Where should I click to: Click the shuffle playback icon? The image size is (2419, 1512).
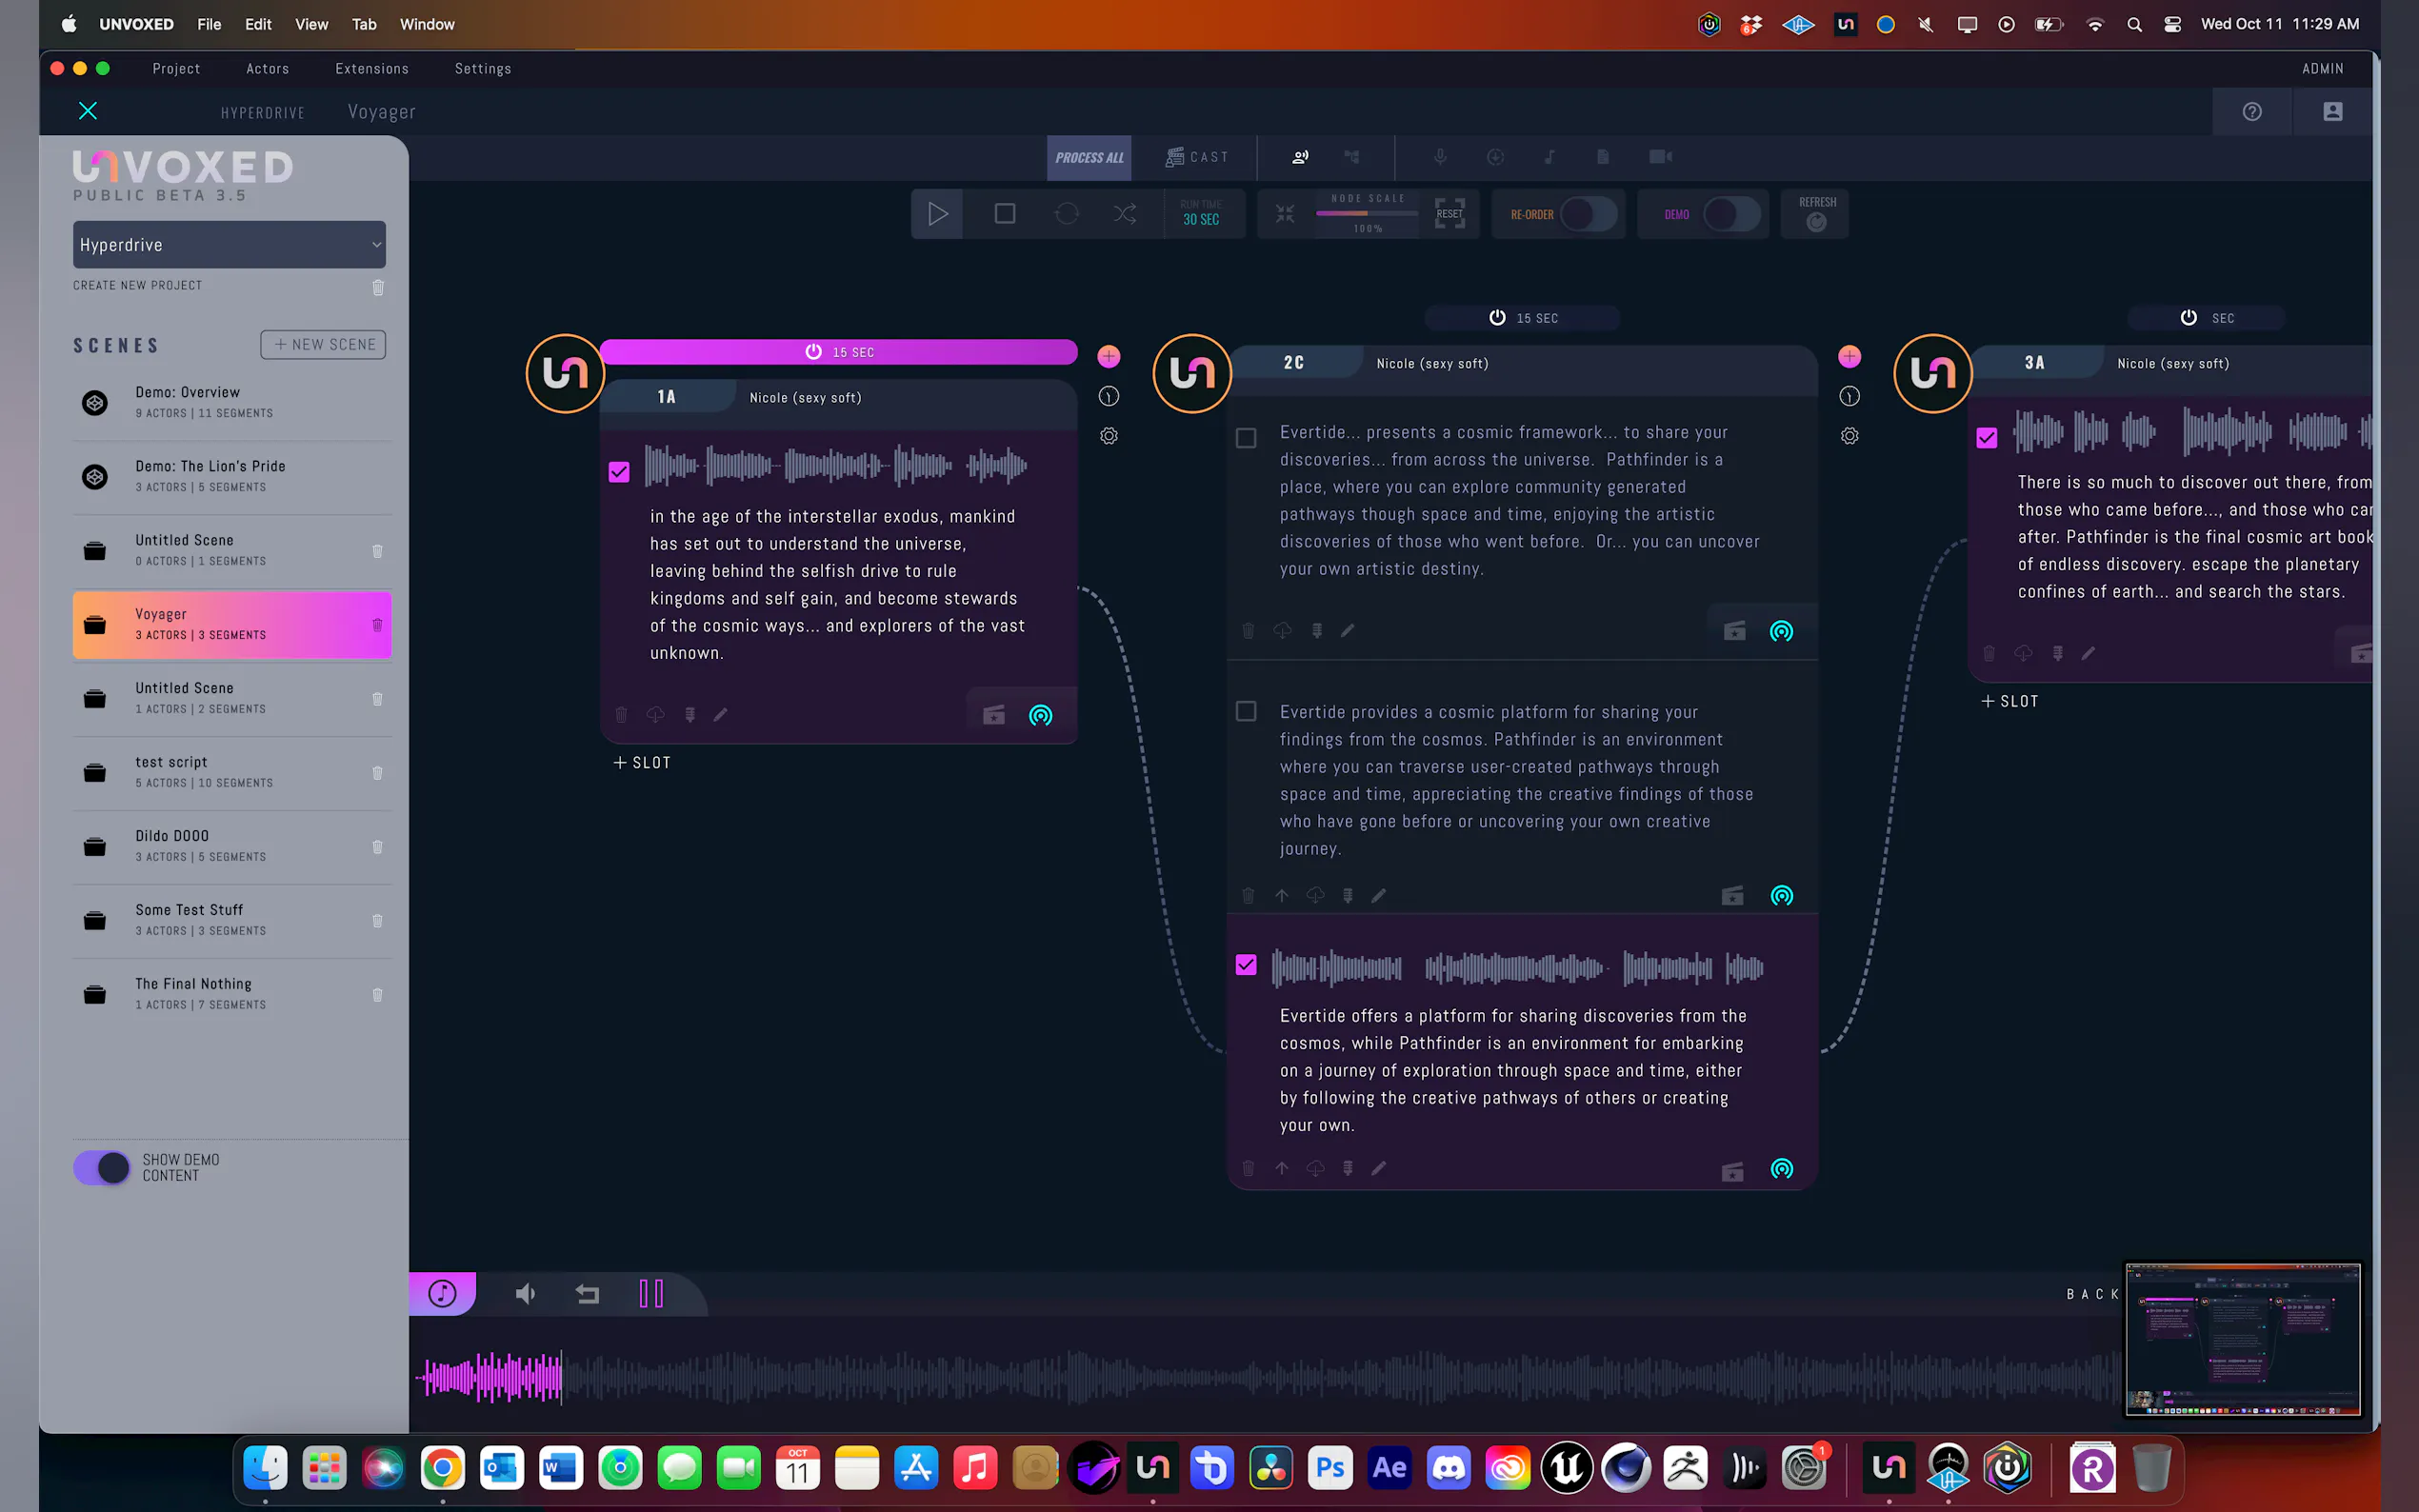pyautogui.click(x=1124, y=214)
